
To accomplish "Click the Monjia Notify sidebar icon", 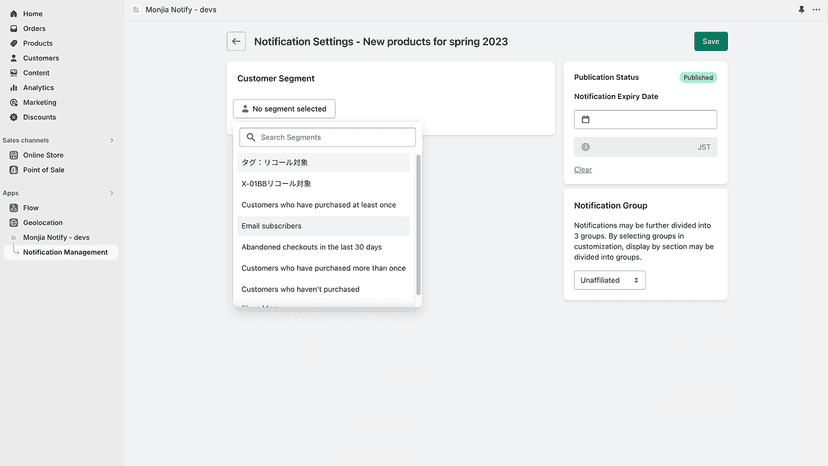I will coord(14,238).
